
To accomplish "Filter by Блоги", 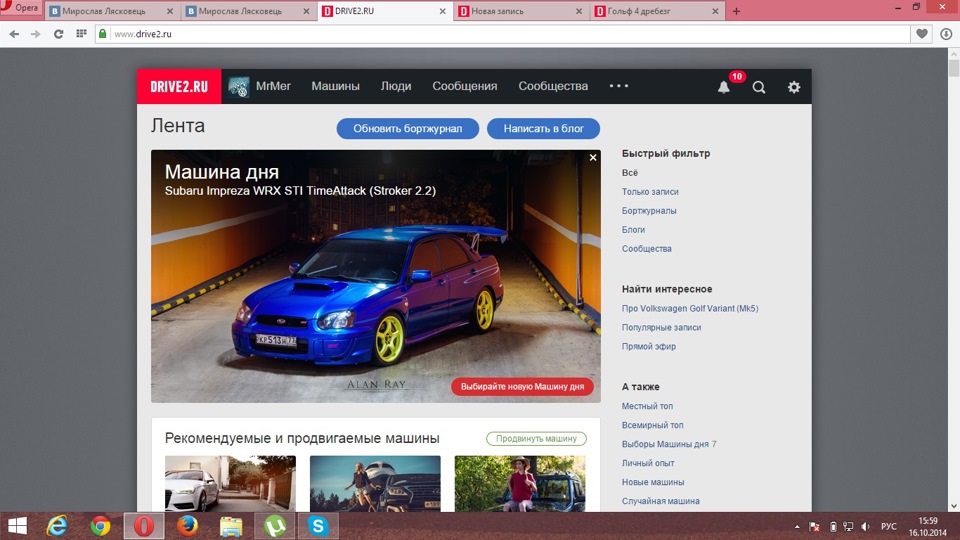I will pyautogui.click(x=634, y=230).
